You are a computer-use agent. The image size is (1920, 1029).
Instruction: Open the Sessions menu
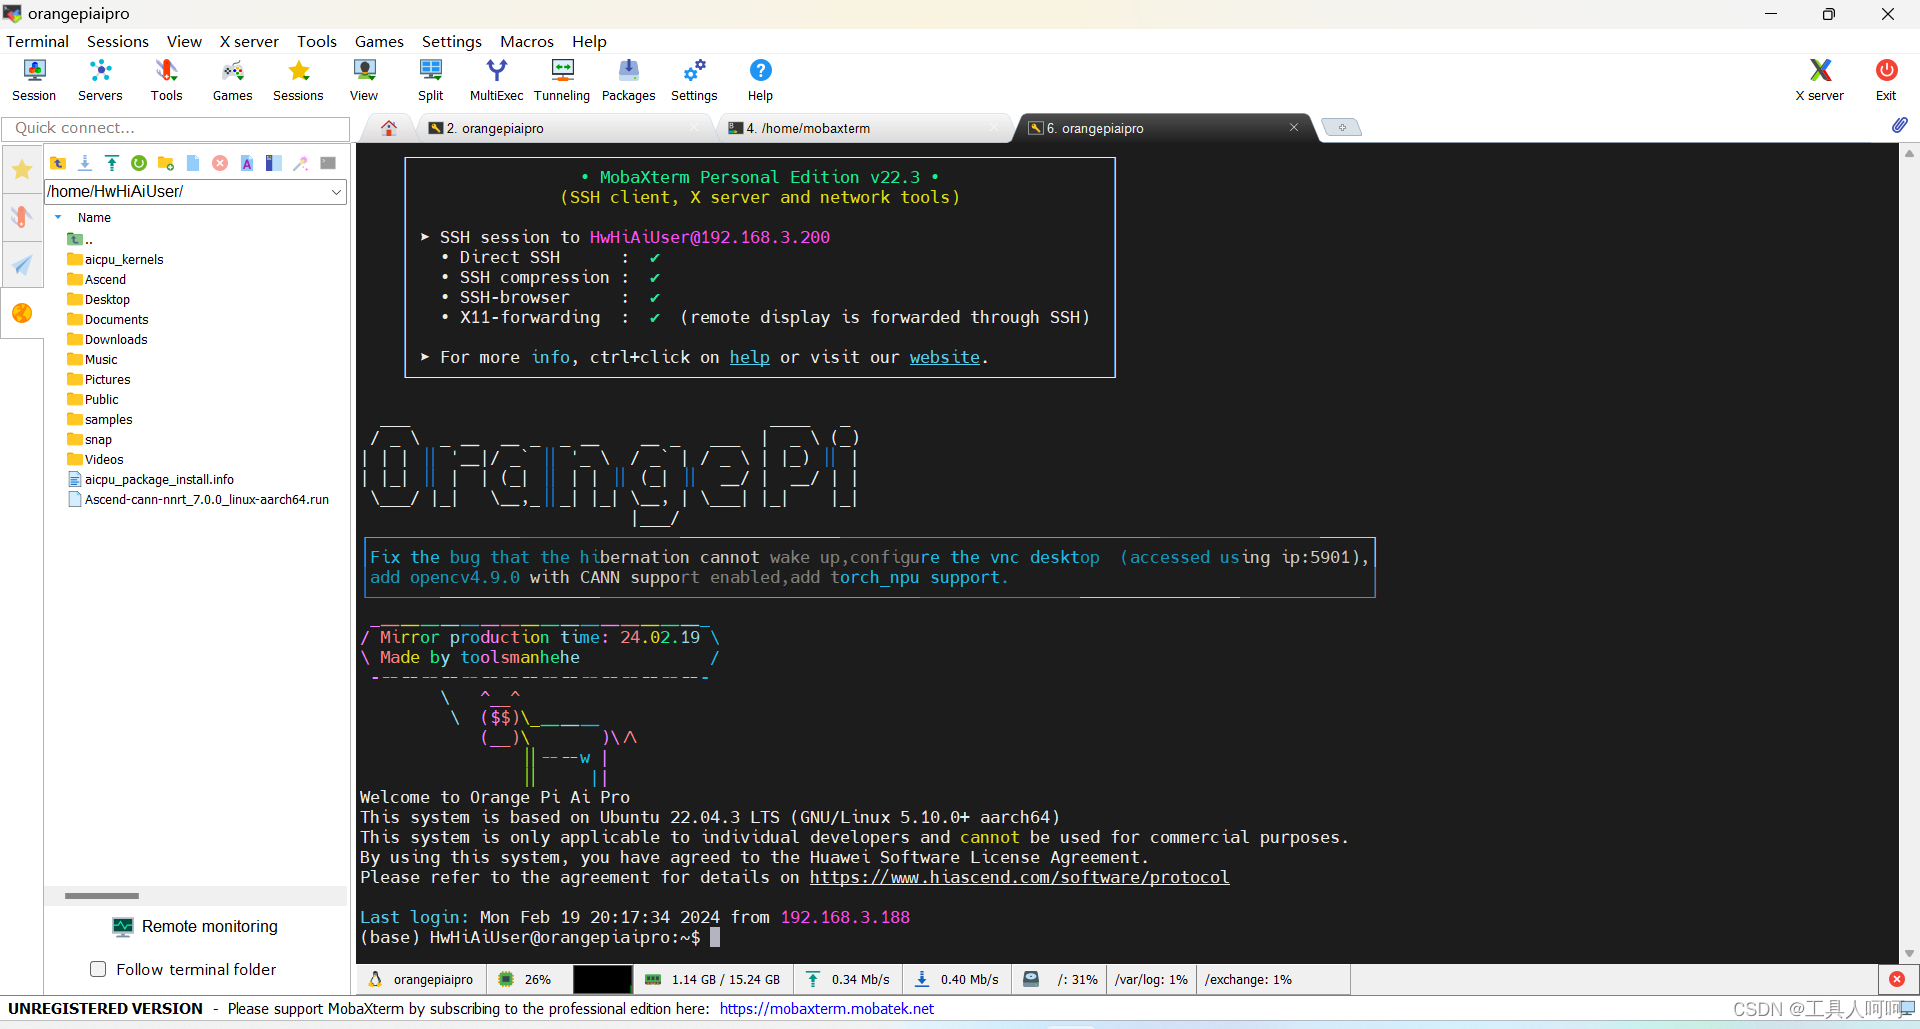click(x=117, y=41)
